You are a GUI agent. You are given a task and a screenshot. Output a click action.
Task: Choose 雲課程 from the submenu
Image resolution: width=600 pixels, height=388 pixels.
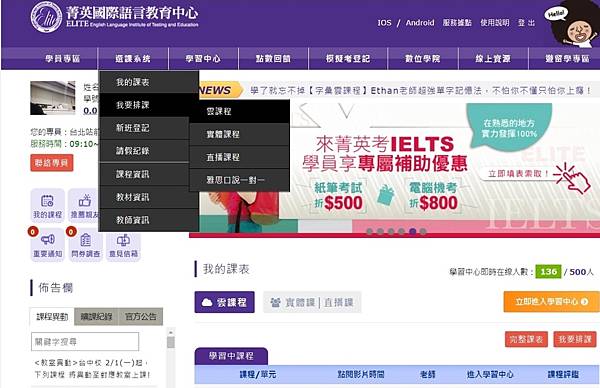coord(240,111)
